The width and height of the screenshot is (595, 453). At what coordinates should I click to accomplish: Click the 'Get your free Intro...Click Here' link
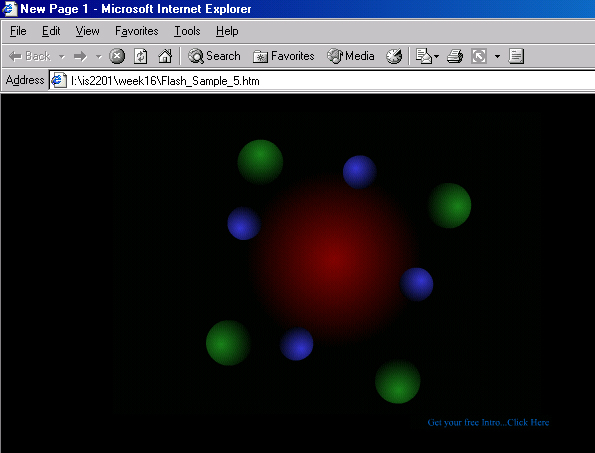click(488, 422)
